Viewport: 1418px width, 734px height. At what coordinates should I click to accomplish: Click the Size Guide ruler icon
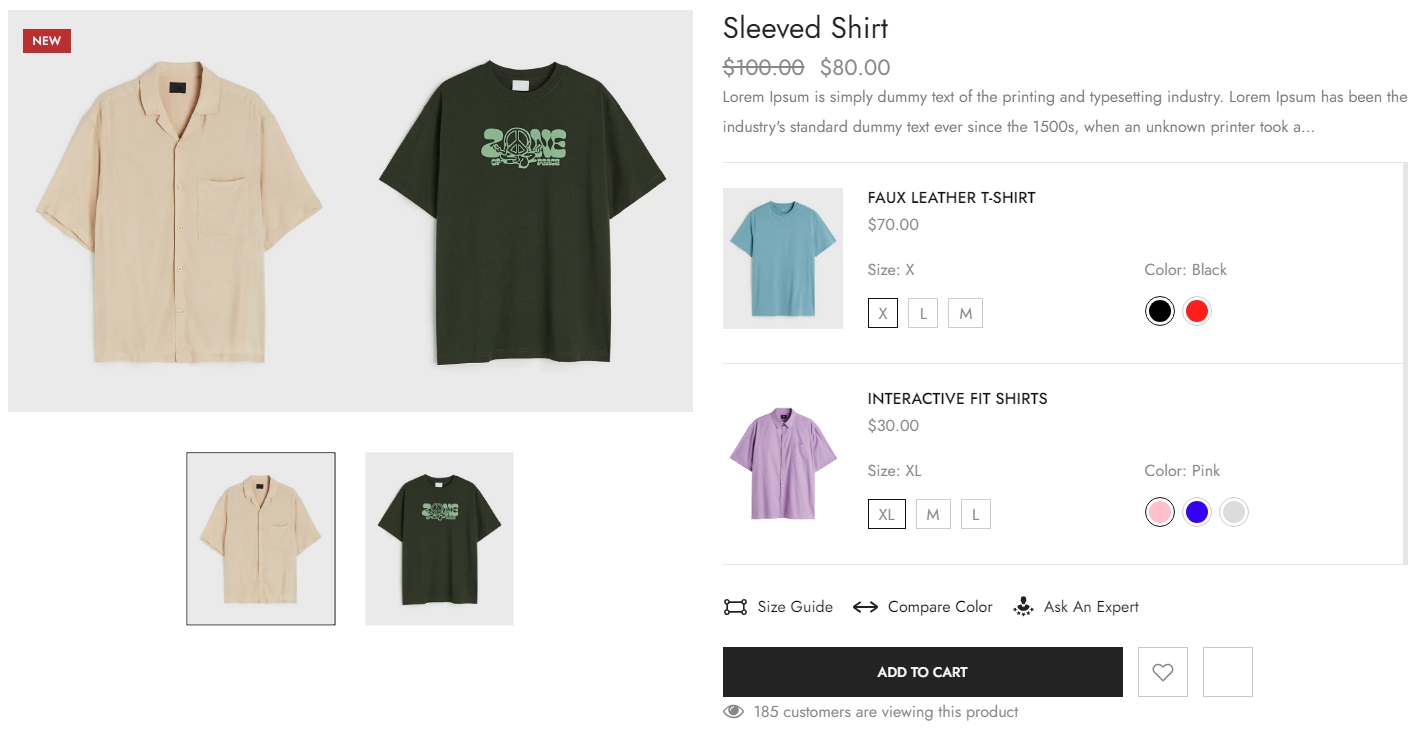coord(735,607)
